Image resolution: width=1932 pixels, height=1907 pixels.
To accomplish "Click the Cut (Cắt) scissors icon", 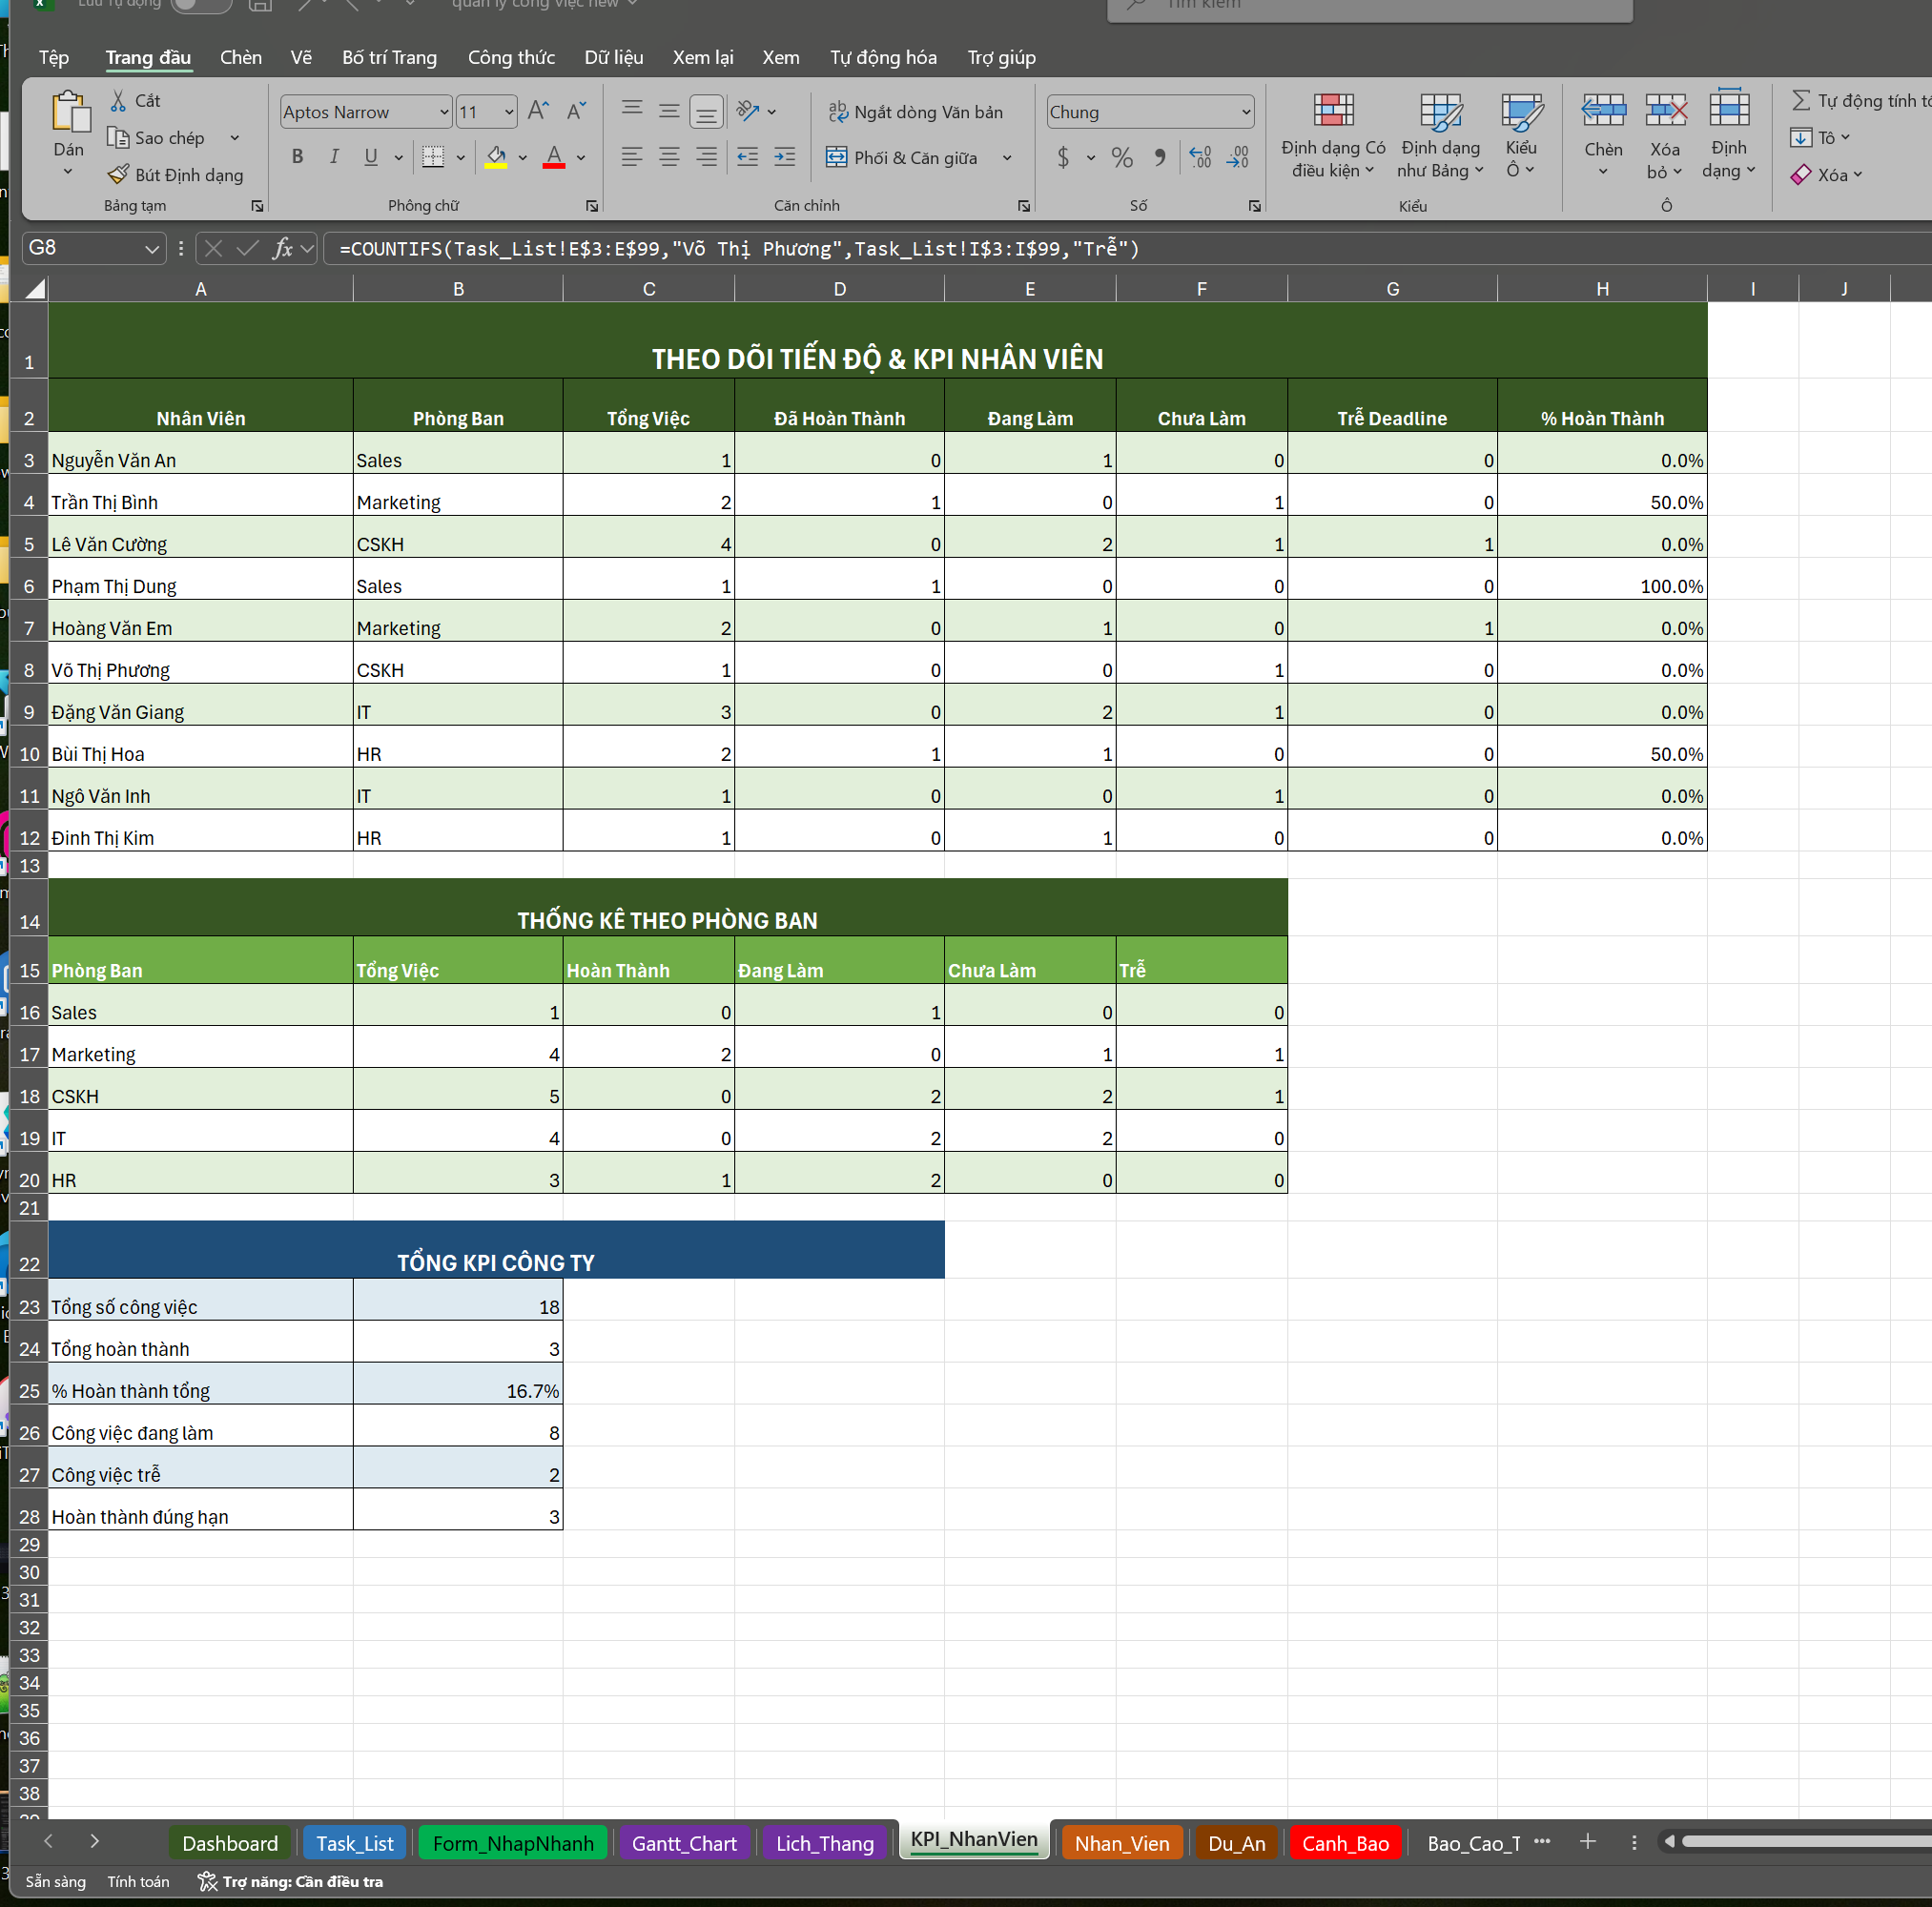I will coord(119,100).
